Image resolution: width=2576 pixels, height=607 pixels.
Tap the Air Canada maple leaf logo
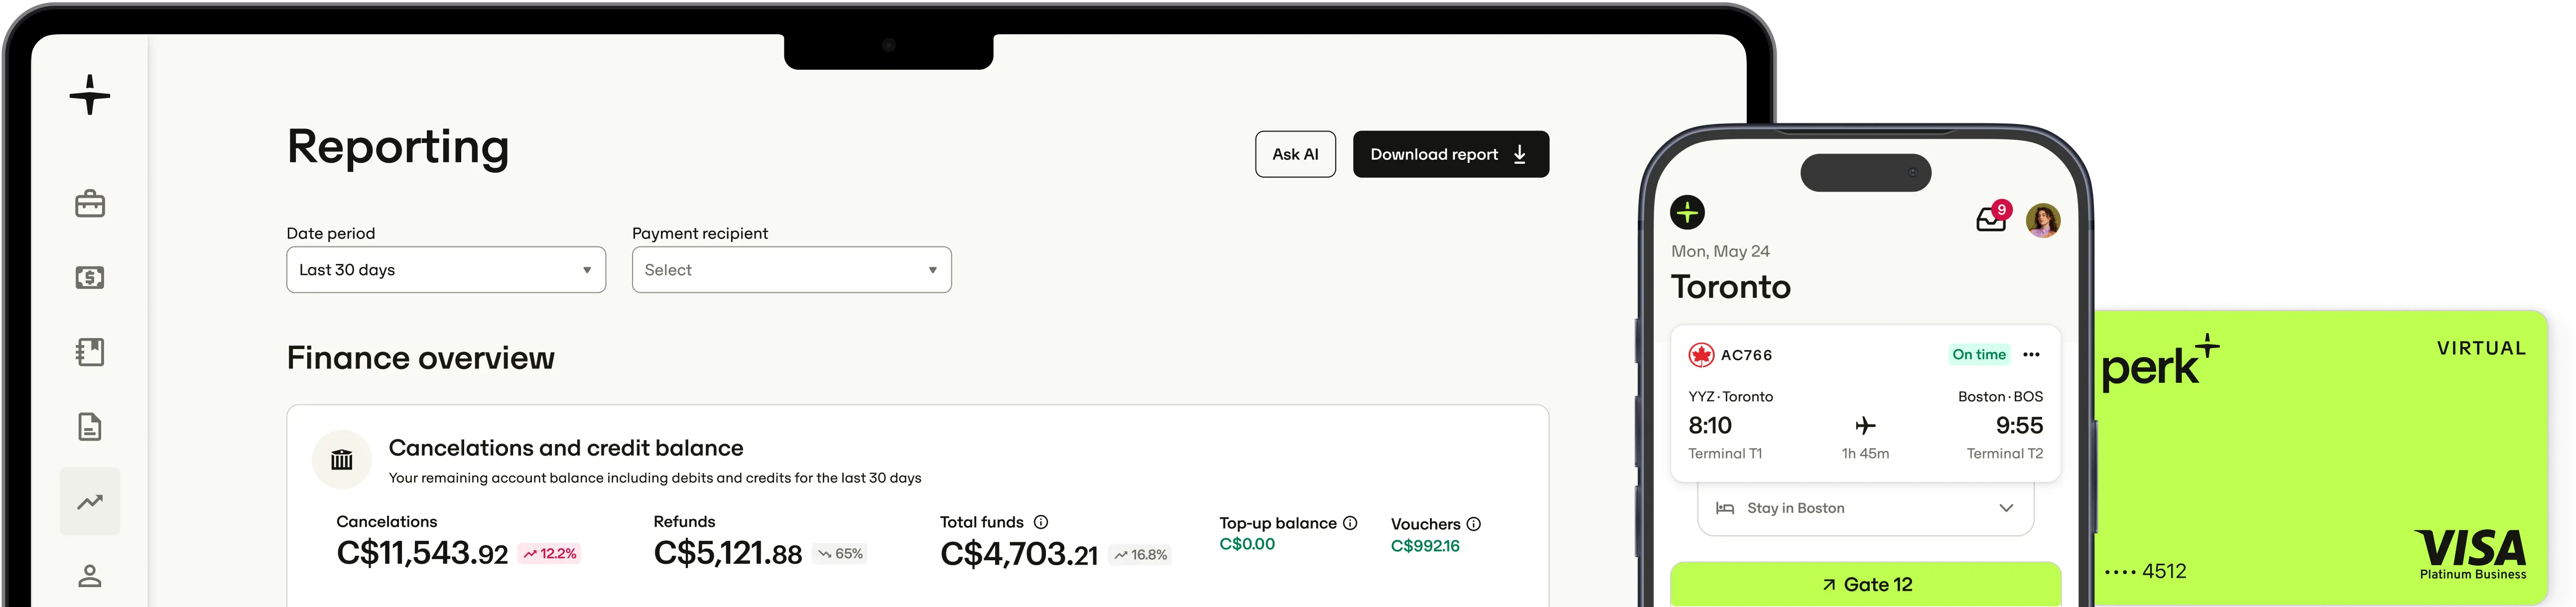click(1701, 355)
